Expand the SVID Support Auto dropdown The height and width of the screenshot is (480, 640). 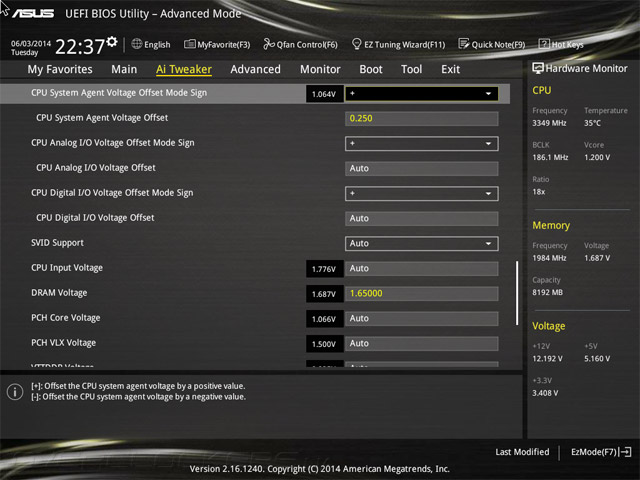(422, 244)
